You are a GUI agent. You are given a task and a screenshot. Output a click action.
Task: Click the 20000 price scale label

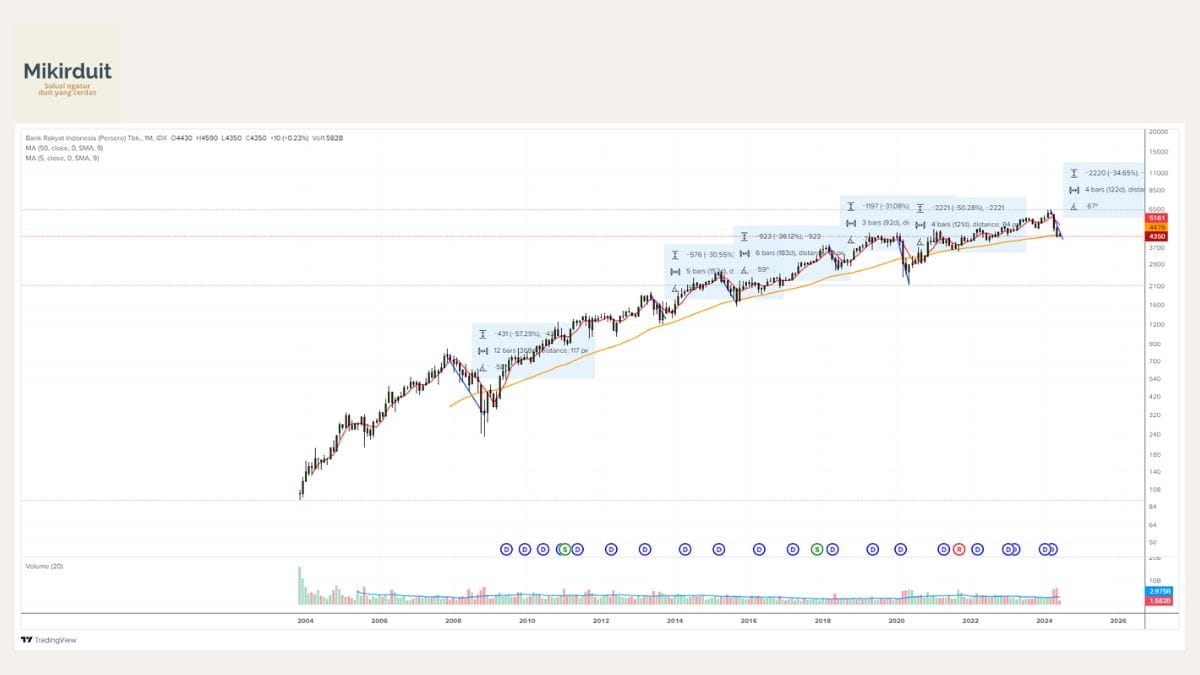(x=1159, y=132)
